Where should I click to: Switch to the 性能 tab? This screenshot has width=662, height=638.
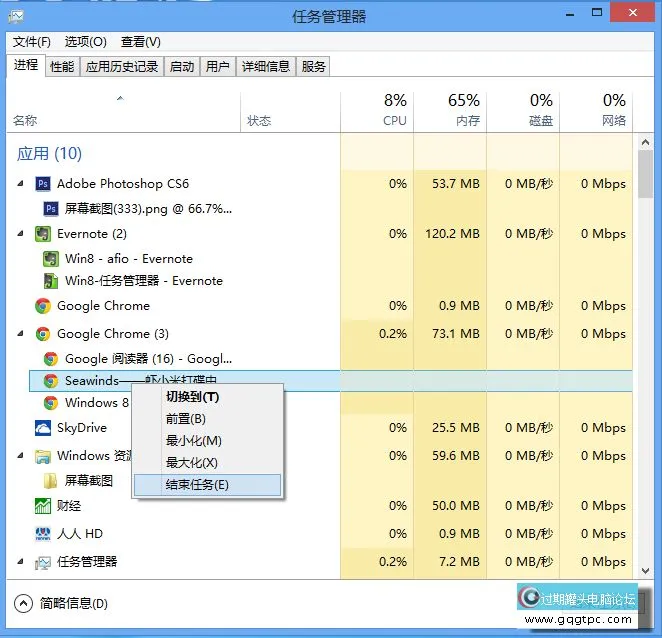(x=62, y=66)
